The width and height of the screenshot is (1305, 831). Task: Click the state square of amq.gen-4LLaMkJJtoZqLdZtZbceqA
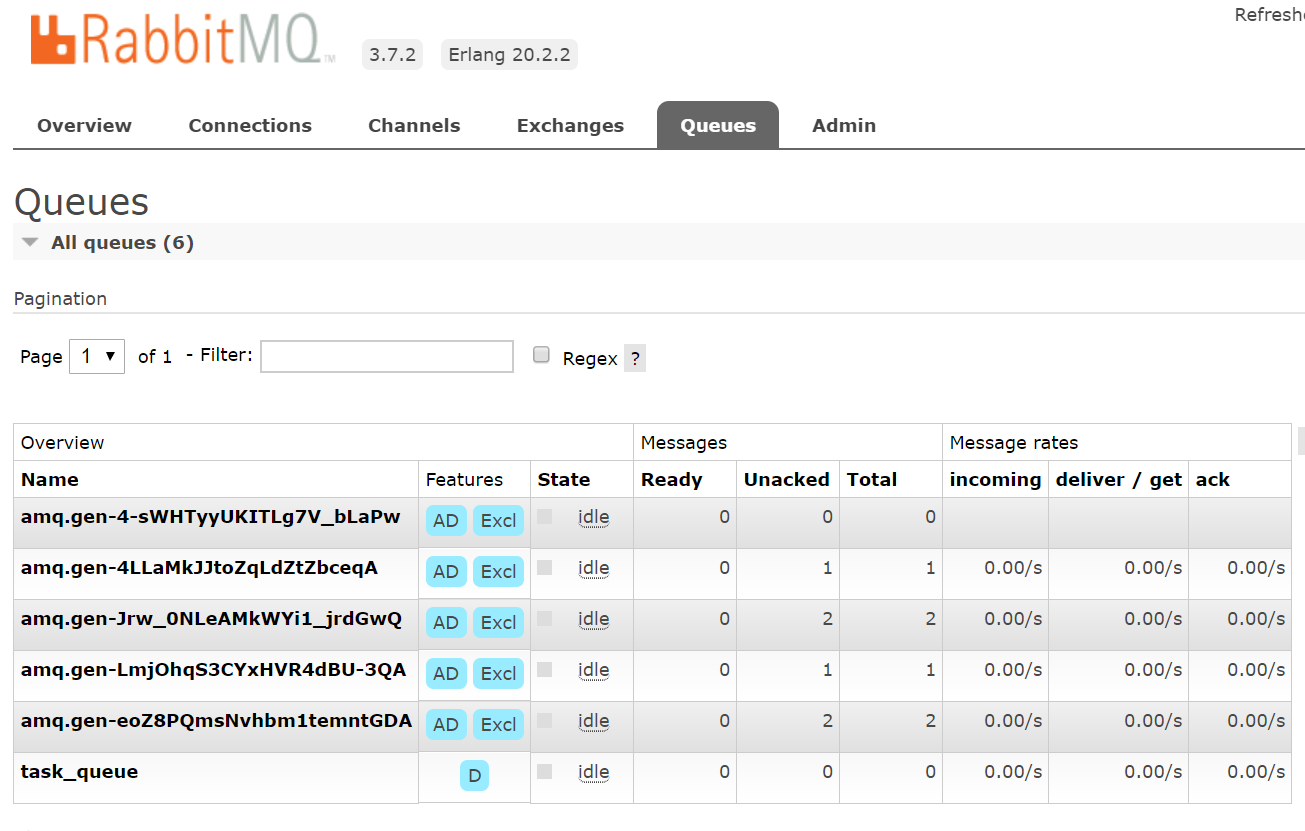pyautogui.click(x=545, y=567)
